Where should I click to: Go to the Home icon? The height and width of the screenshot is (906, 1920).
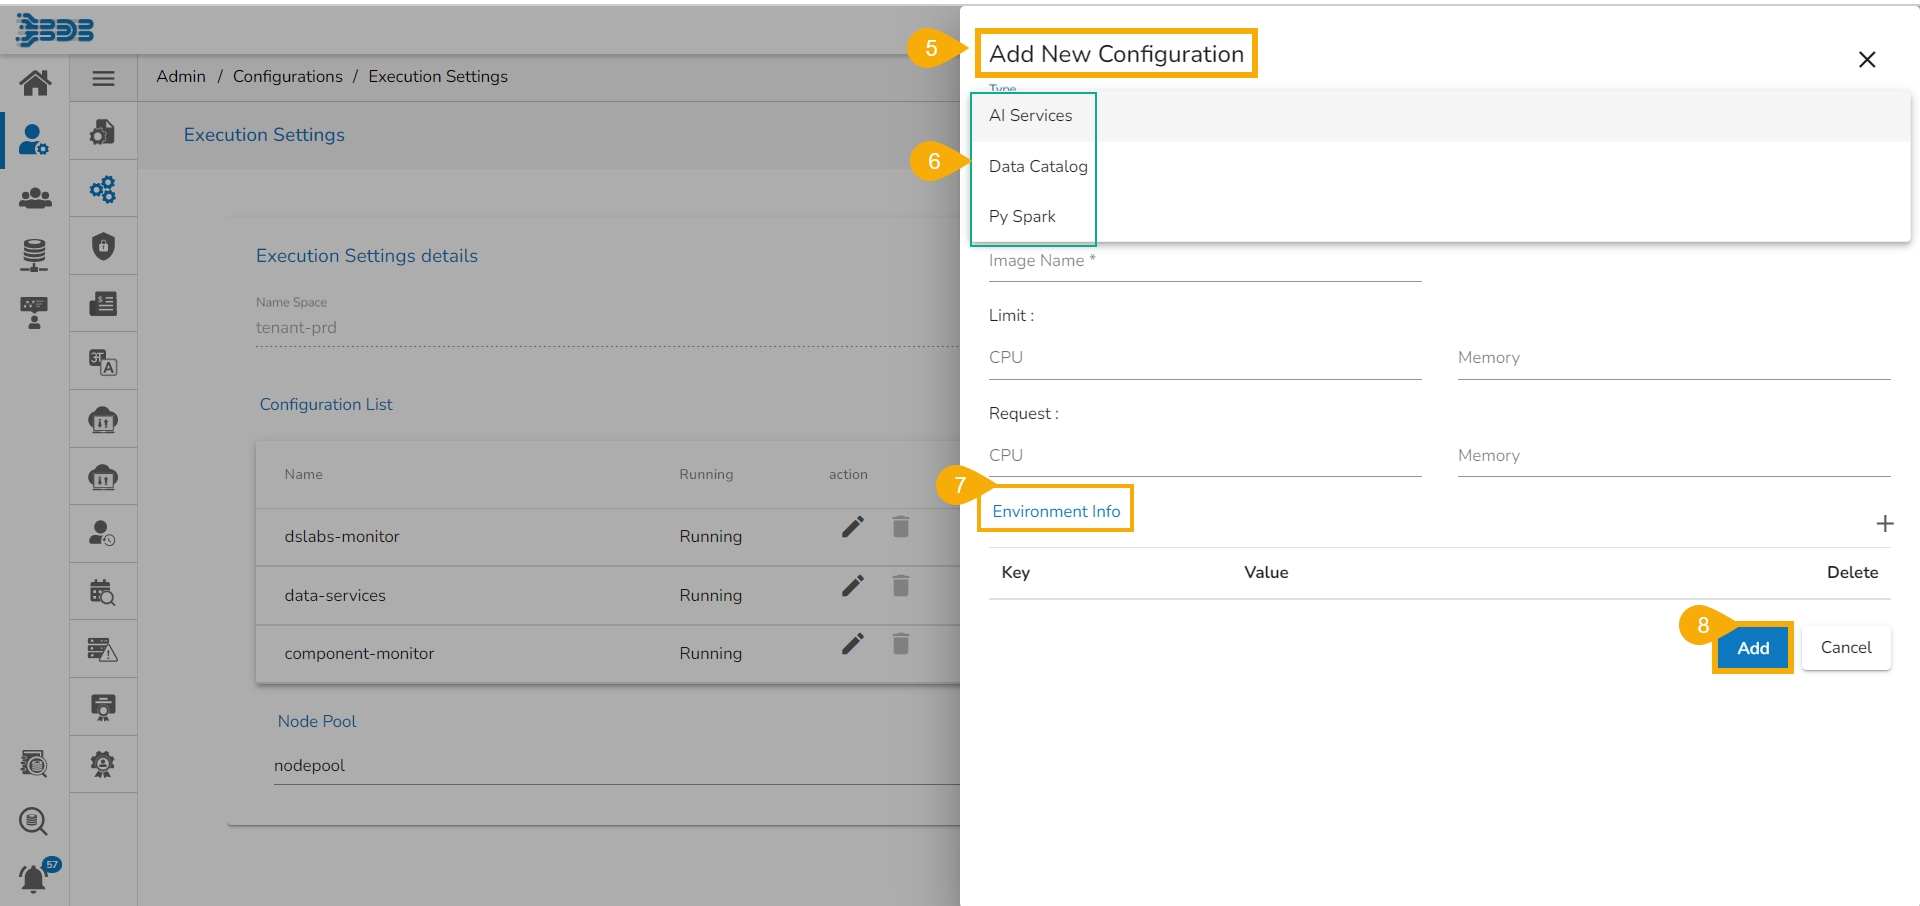35,83
